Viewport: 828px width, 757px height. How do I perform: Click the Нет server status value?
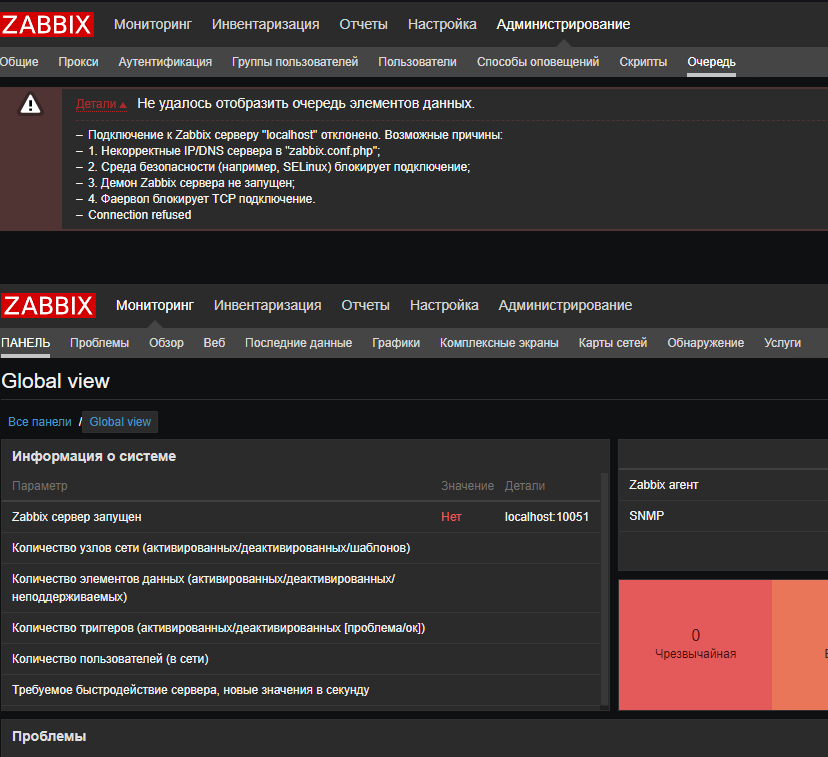(x=451, y=517)
